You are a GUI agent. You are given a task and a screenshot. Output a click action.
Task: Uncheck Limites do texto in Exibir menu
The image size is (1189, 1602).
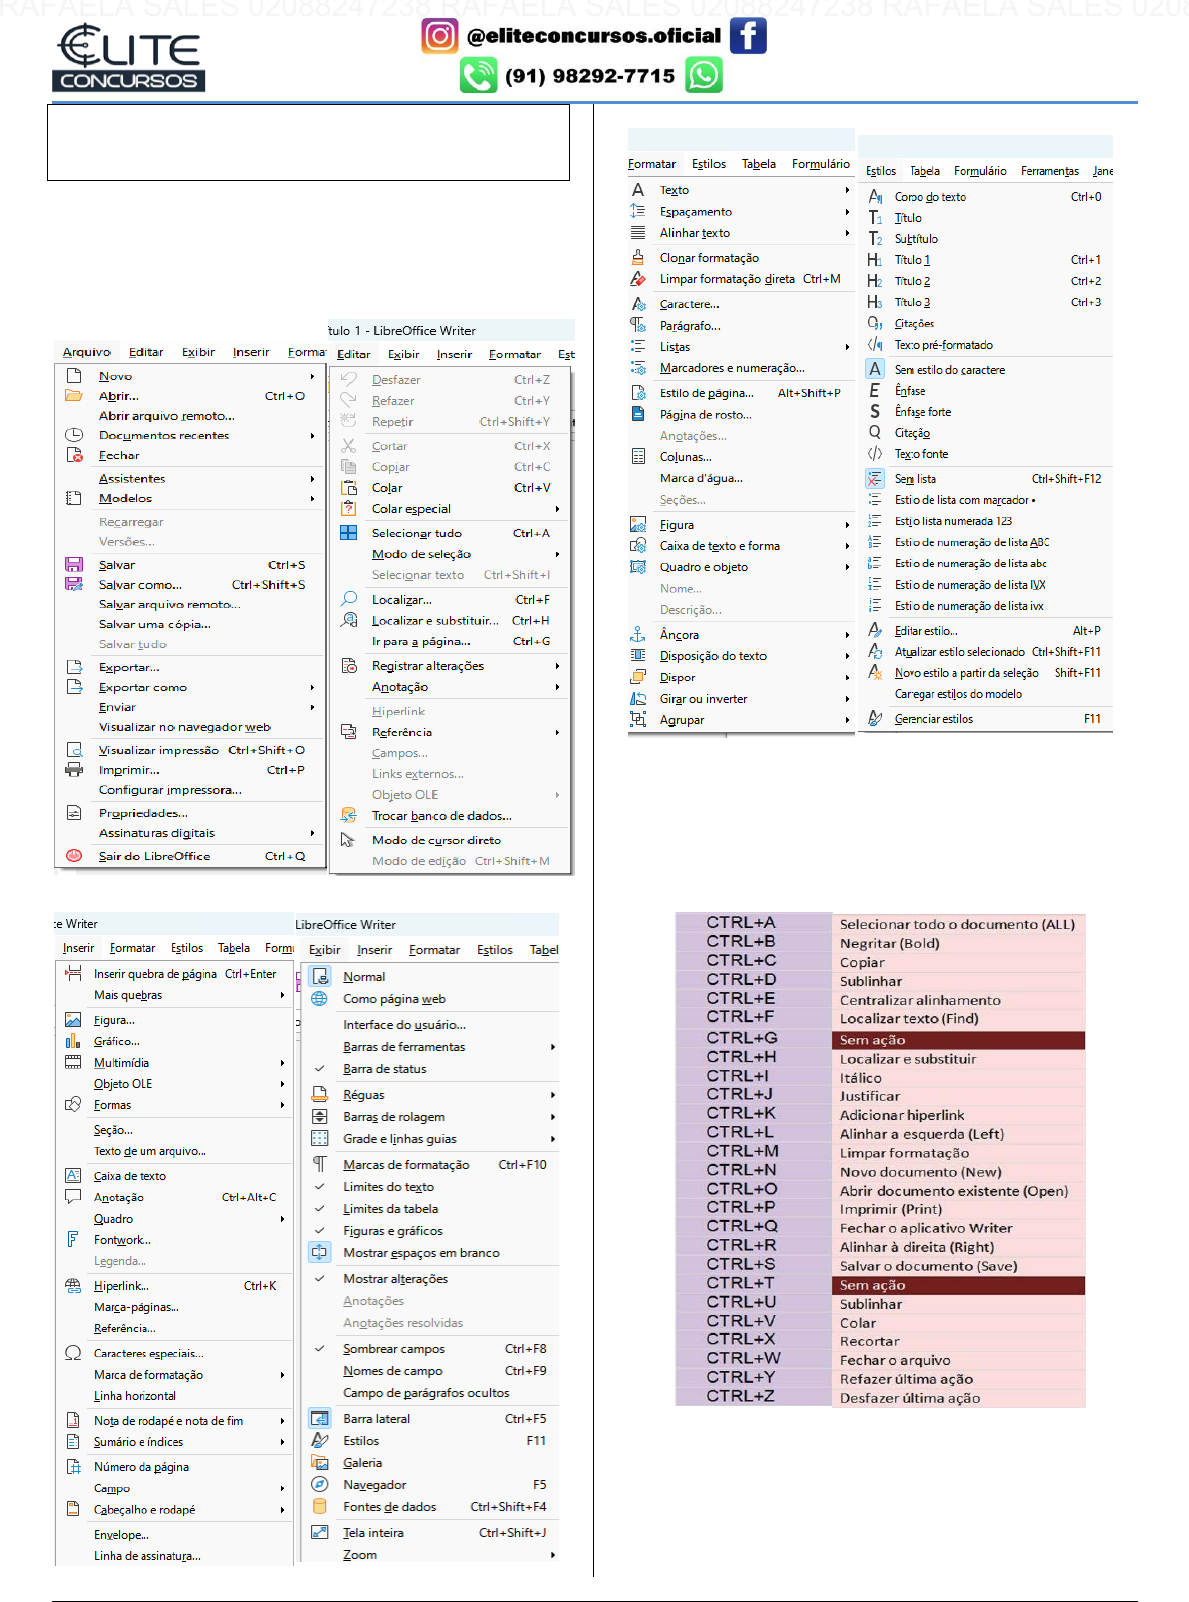[x=320, y=1187]
